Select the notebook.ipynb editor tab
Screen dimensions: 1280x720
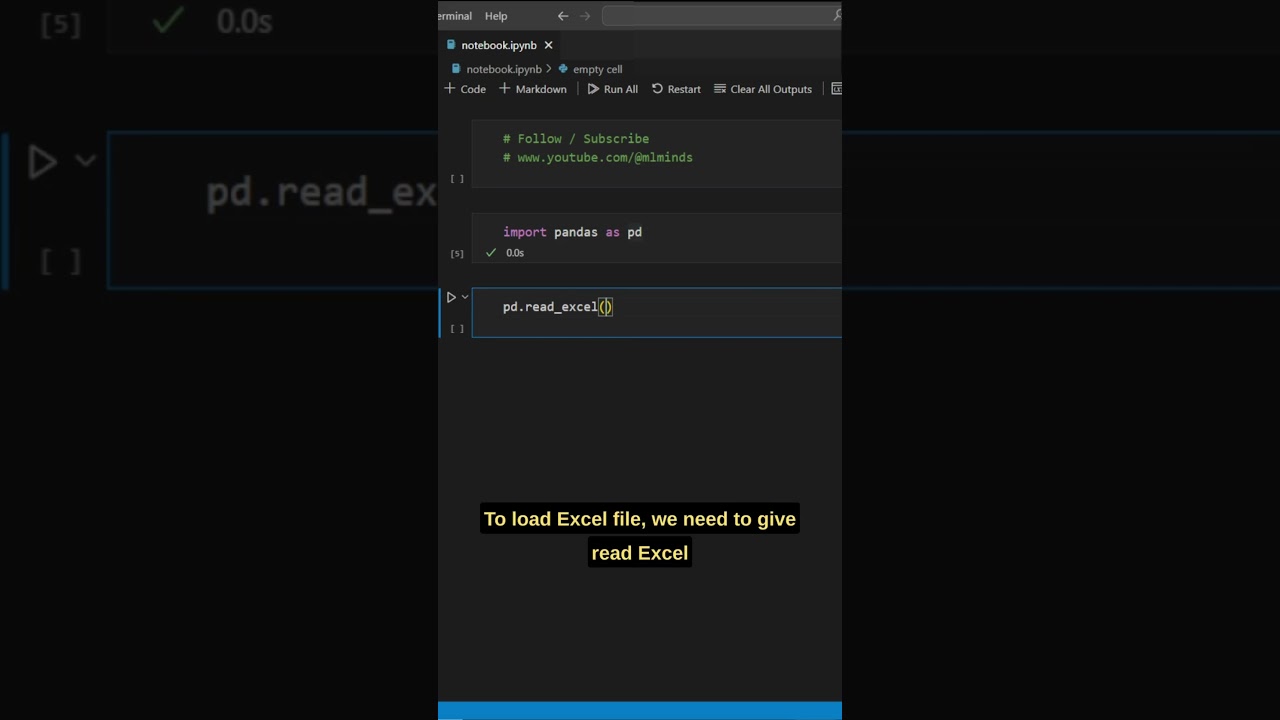click(499, 45)
